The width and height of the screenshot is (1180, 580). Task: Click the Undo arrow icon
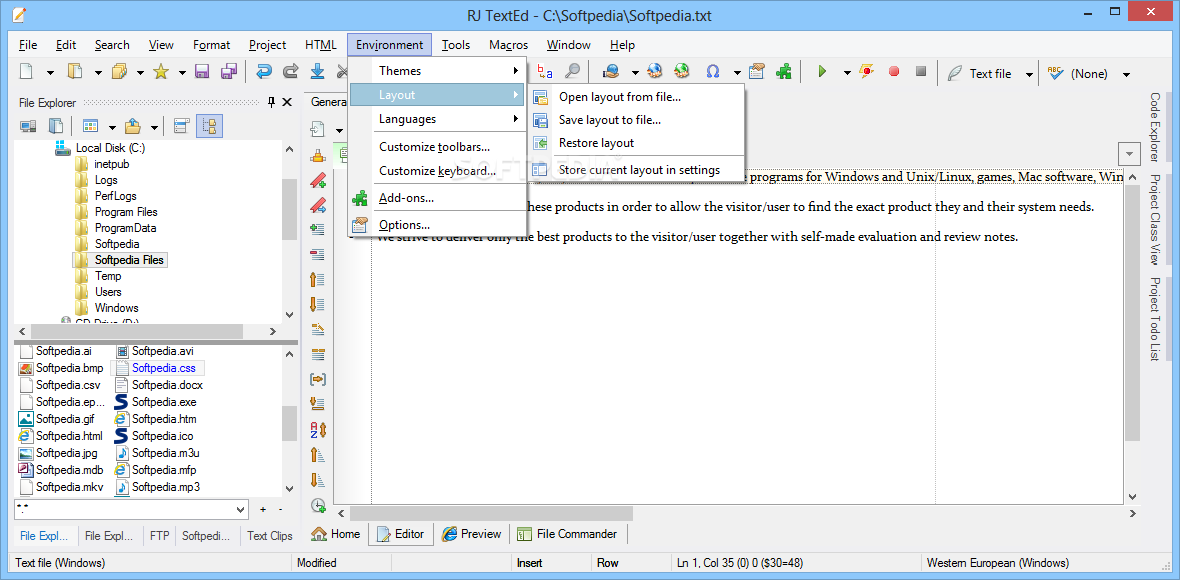pos(263,72)
